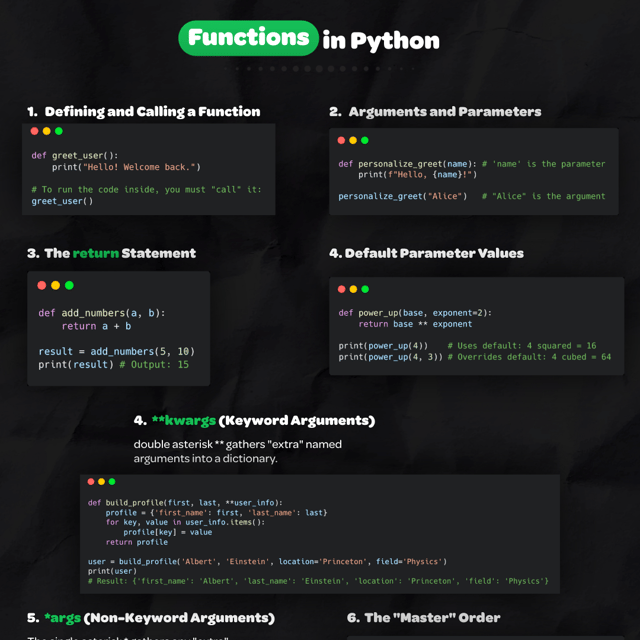Viewport: 640px width, 640px height.
Task: Click the "return a + b" code line
Action: tap(96, 326)
